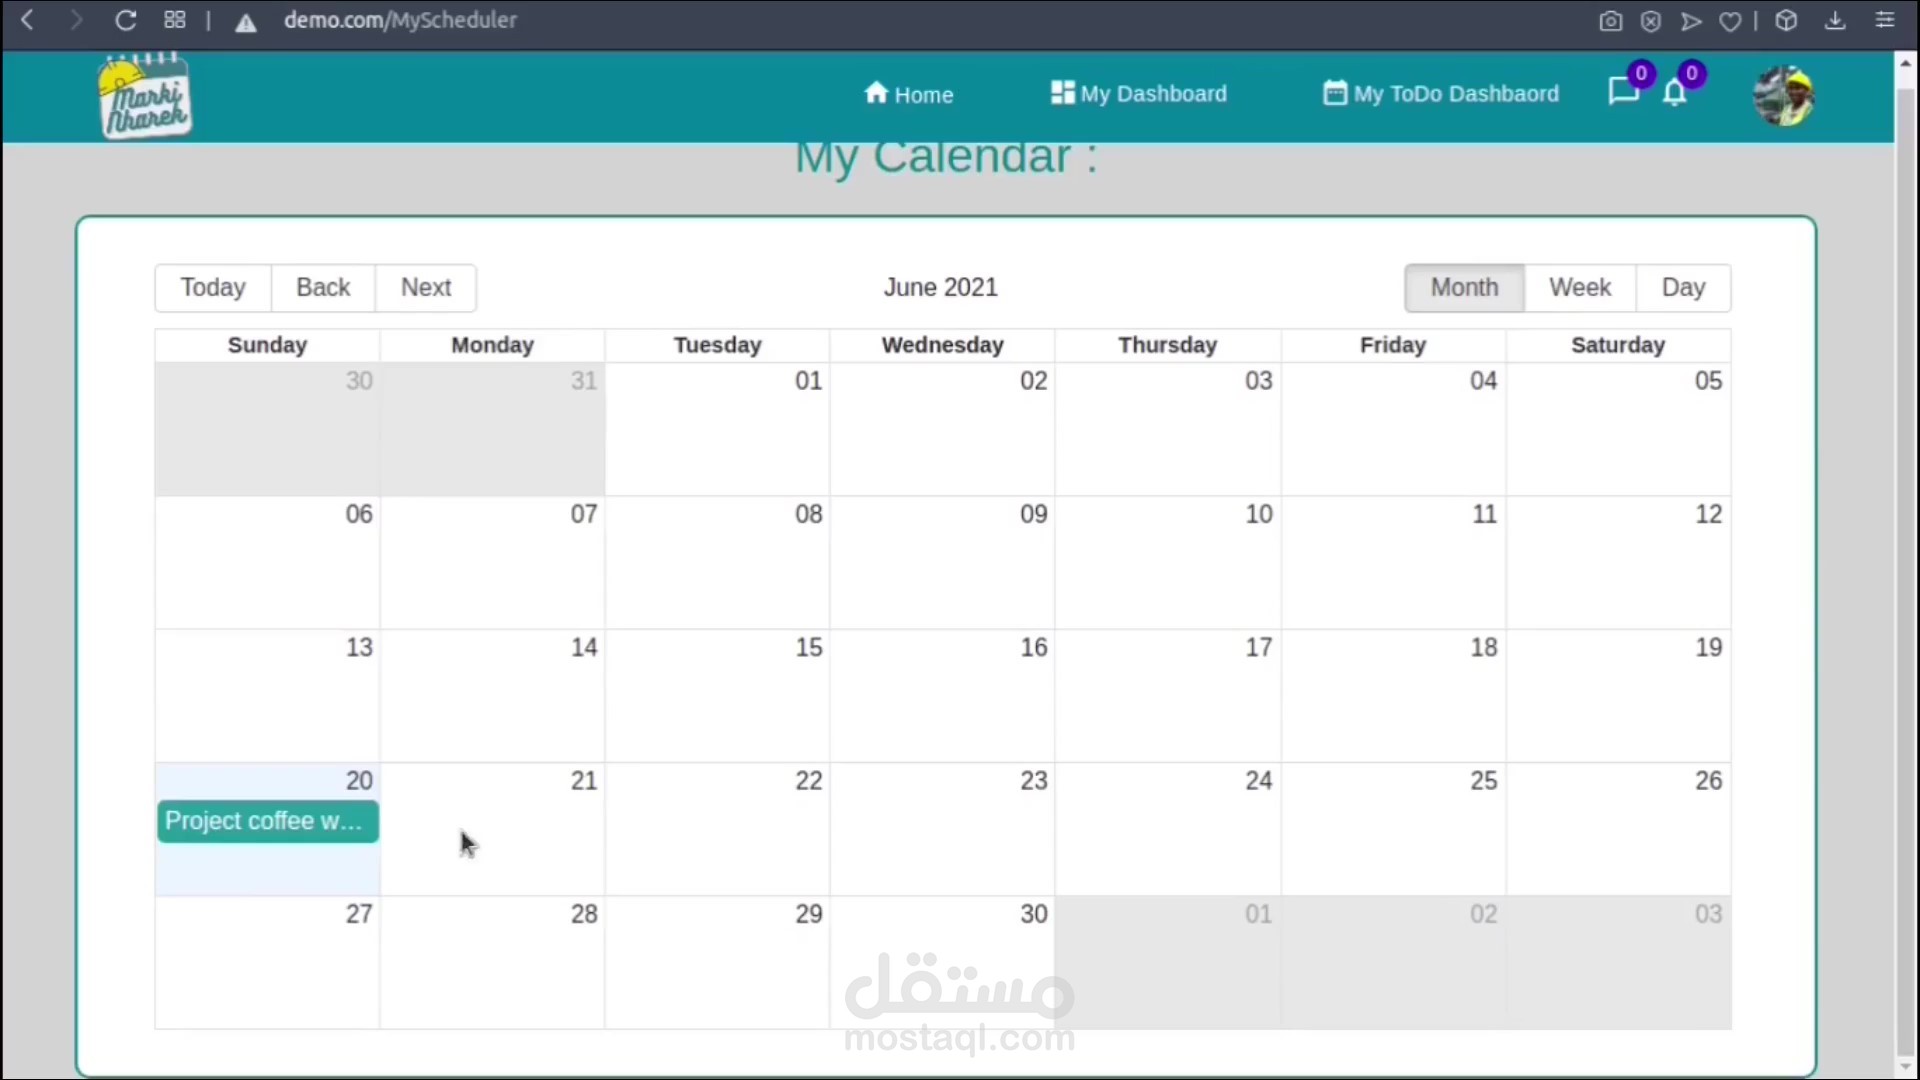Open the chat messages icon
The height and width of the screenshot is (1080, 1920).
(1622, 92)
